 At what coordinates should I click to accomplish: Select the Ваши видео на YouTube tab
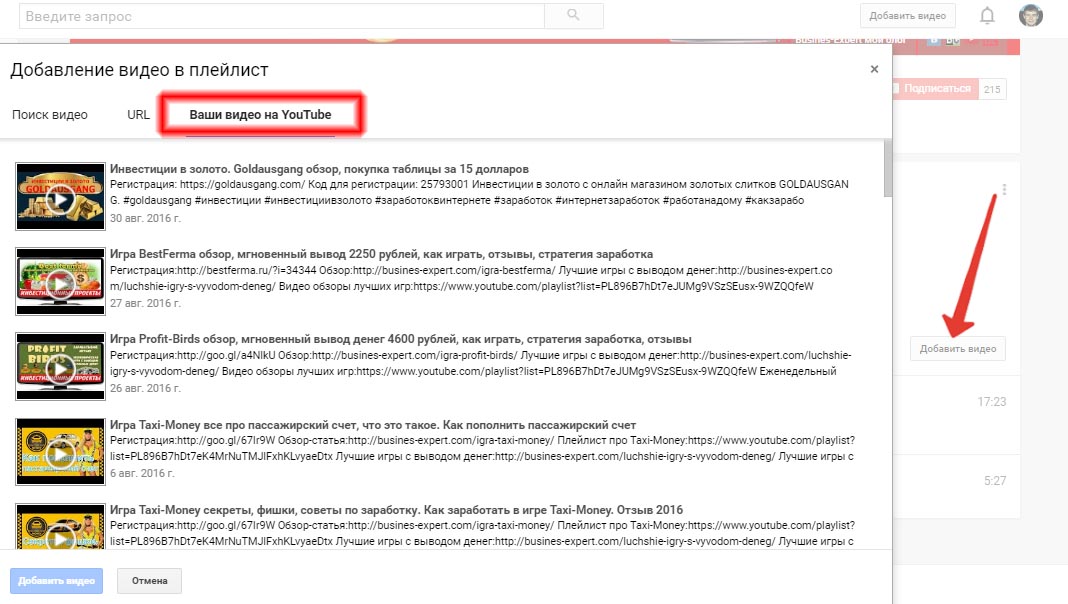(260, 114)
